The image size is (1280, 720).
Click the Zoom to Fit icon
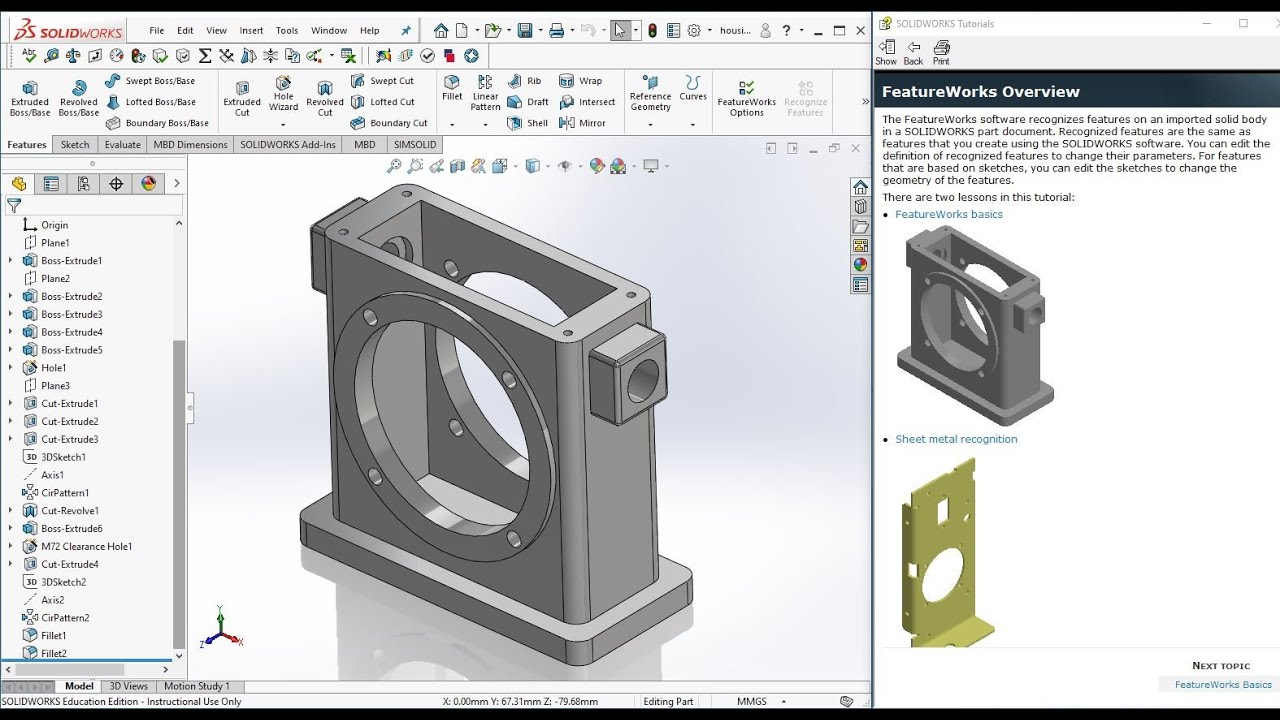395,166
